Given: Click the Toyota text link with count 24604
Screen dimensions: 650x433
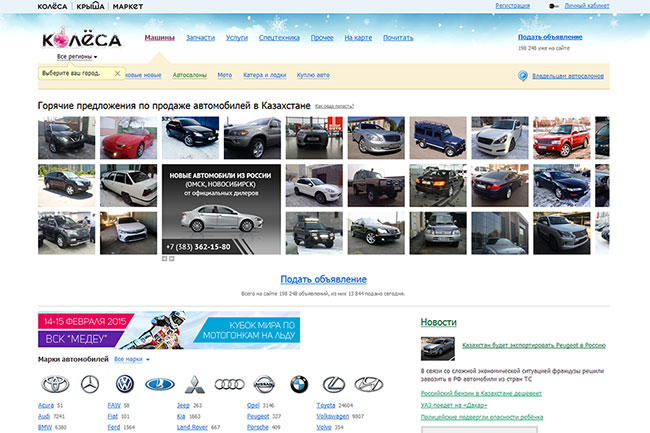Looking at the screenshot, I should pyautogui.click(x=326, y=405).
